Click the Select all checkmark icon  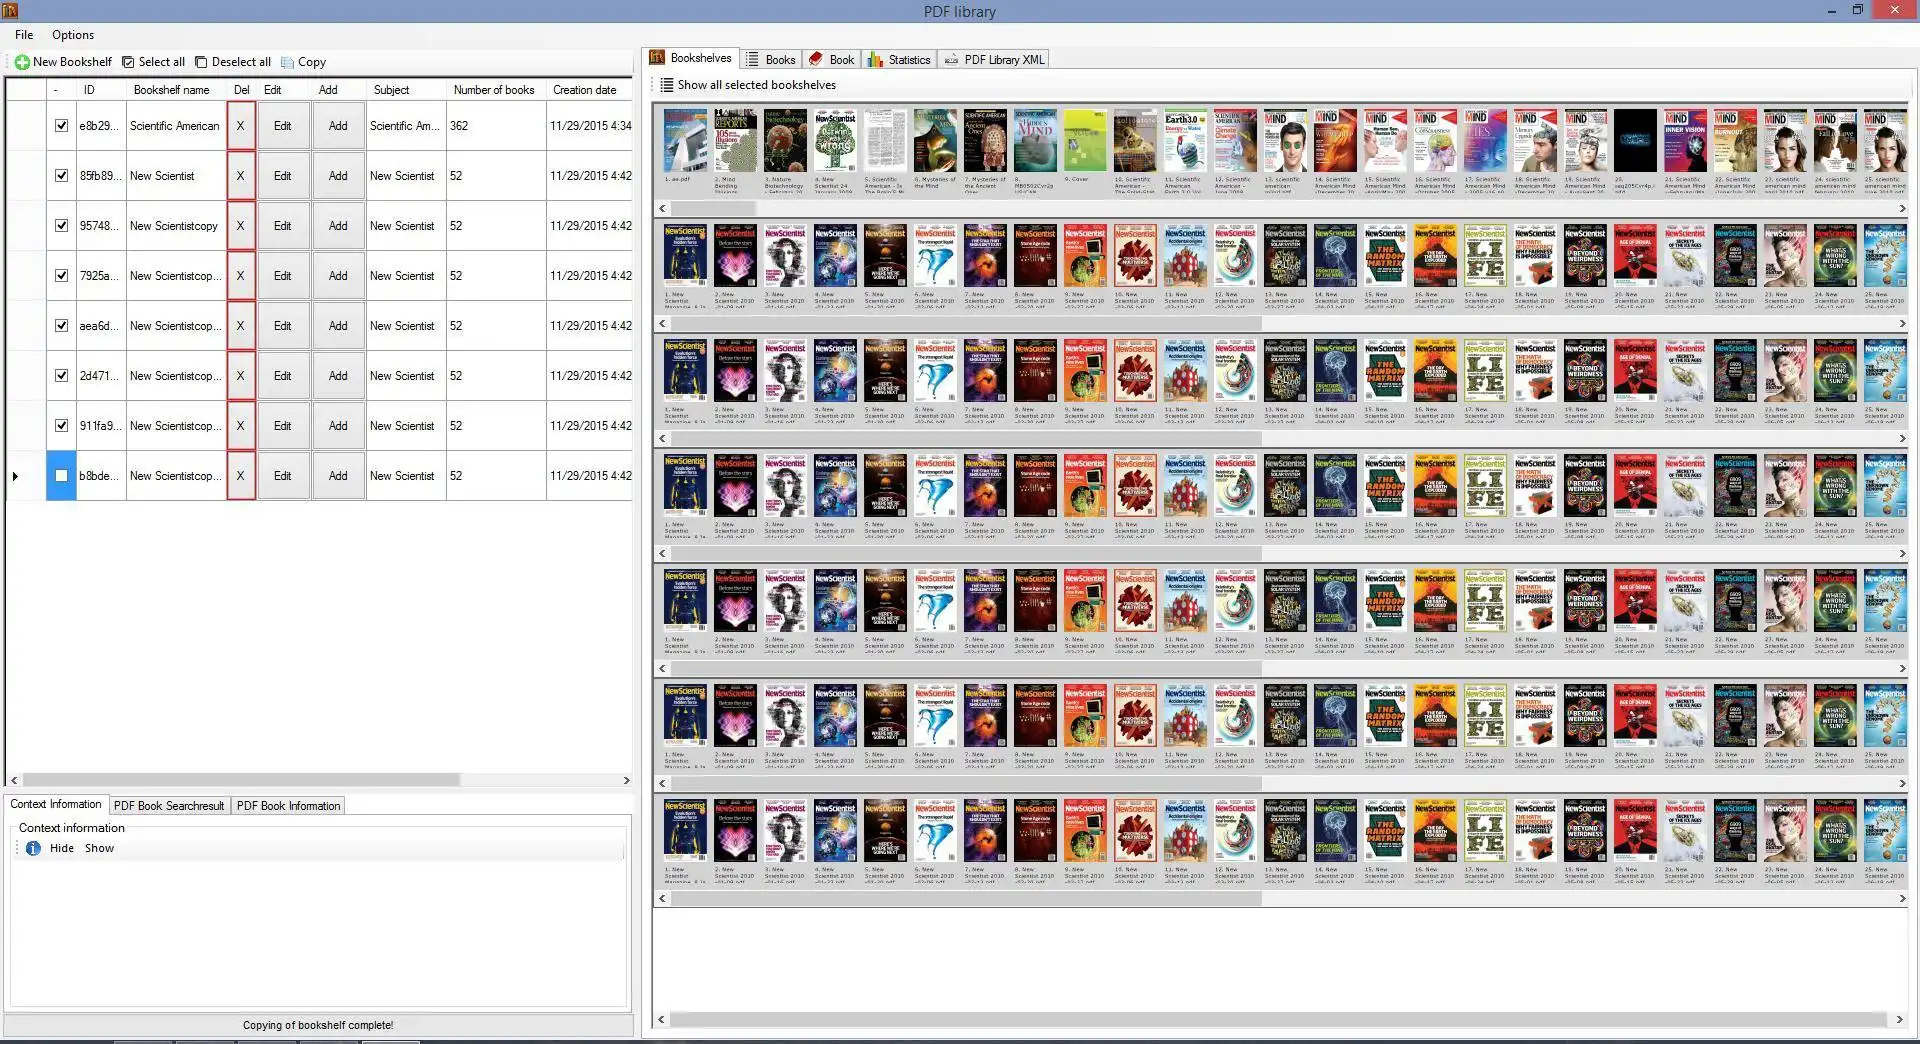click(128, 62)
